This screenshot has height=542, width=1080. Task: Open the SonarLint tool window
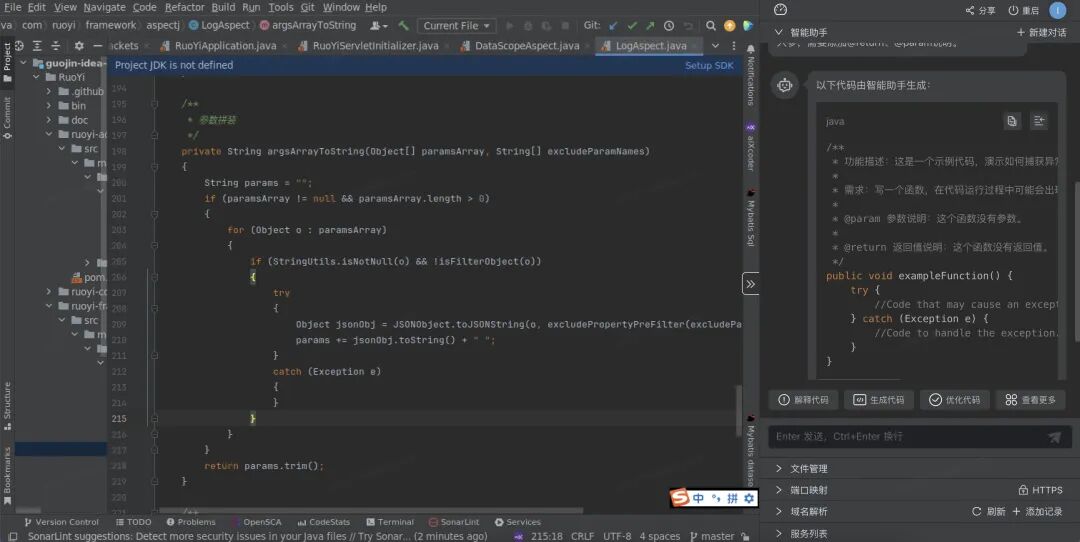(454, 522)
